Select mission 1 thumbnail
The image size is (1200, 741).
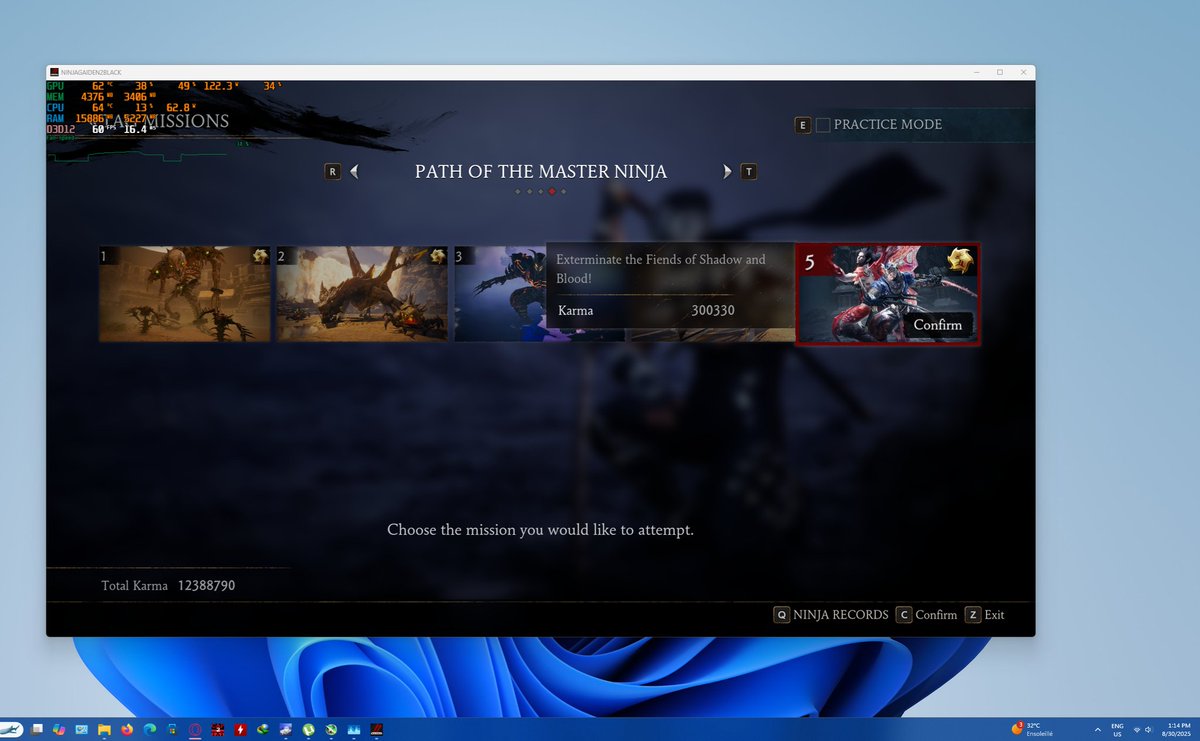pos(184,294)
